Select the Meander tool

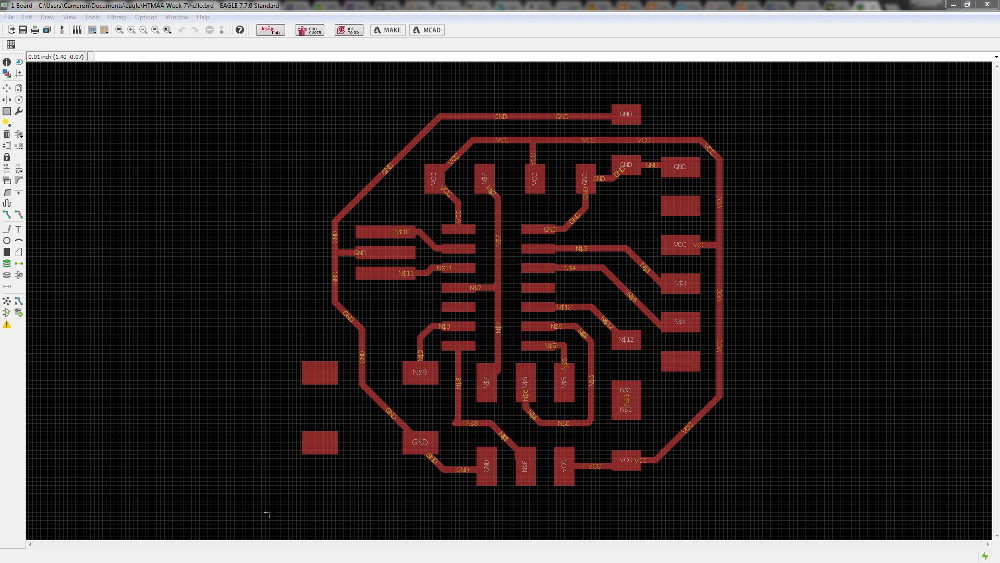(6, 203)
